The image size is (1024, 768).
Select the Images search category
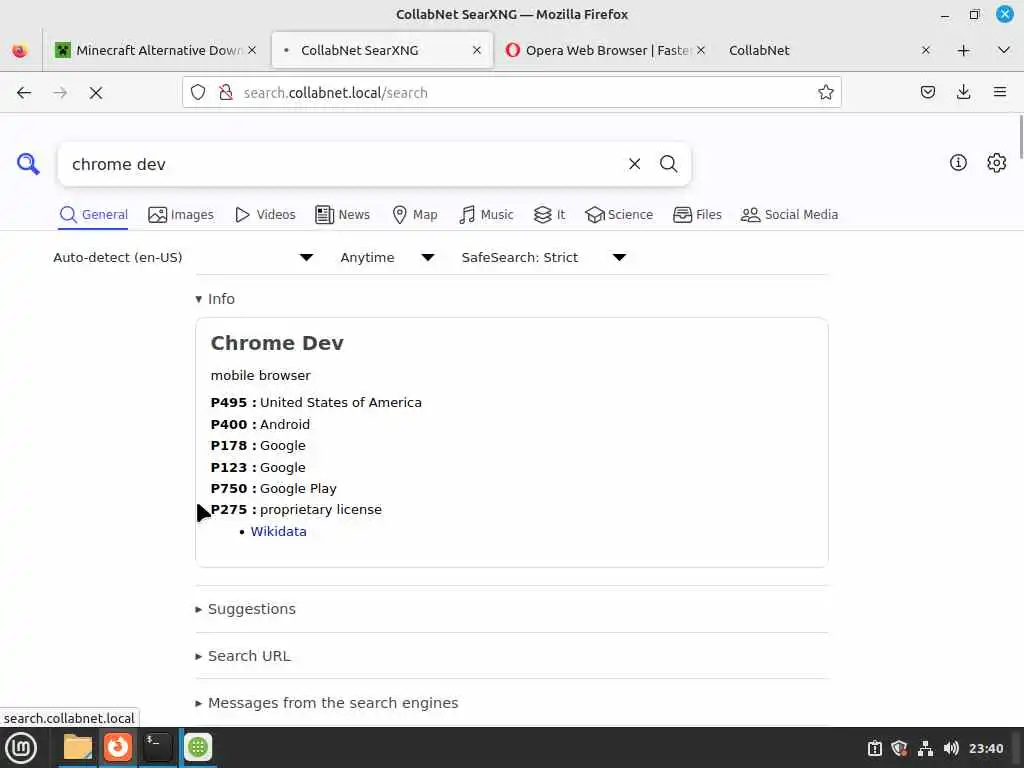tap(181, 215)
